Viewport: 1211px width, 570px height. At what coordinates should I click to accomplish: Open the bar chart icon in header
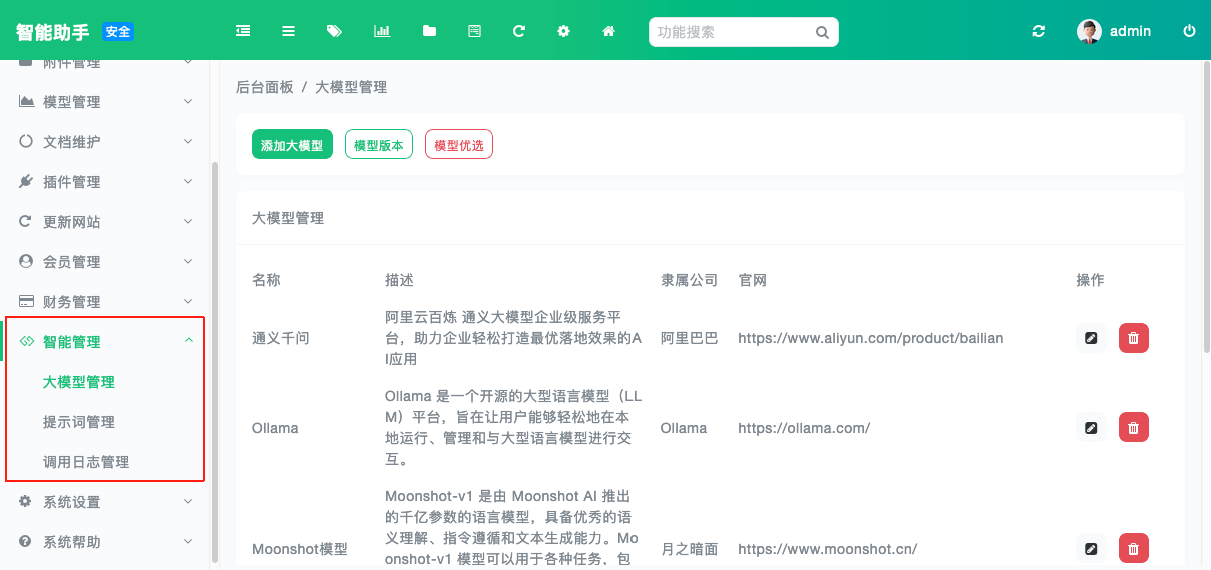pyautogui.click(x=382, y=31)
